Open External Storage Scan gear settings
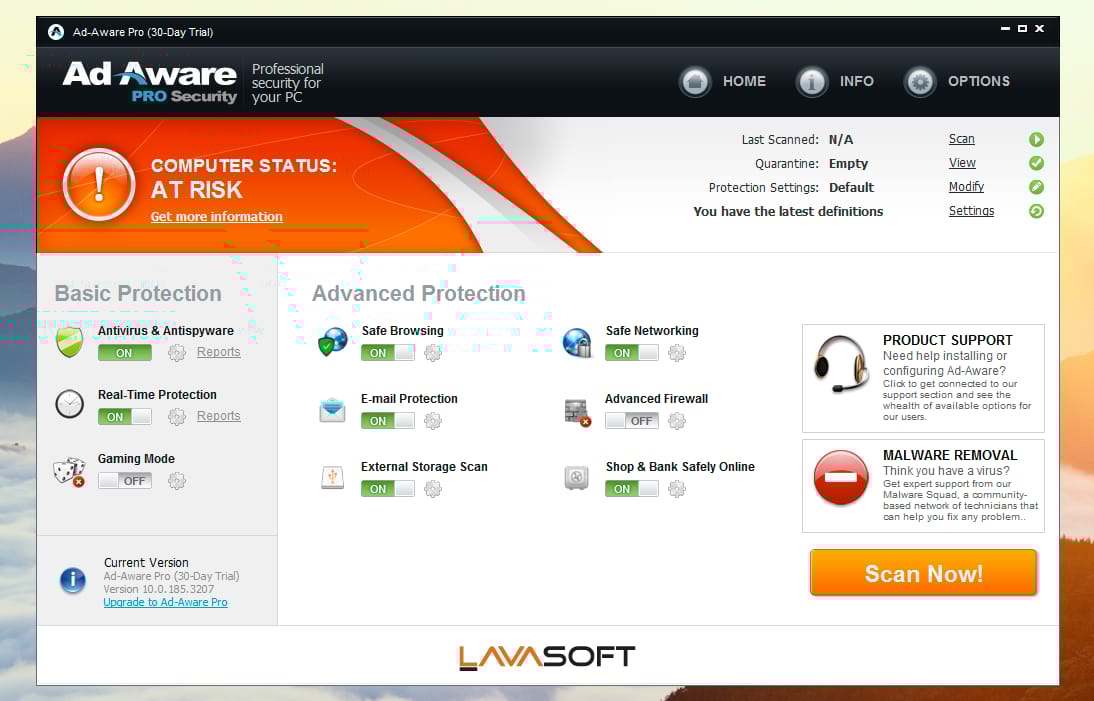 (x=433, y=489)
